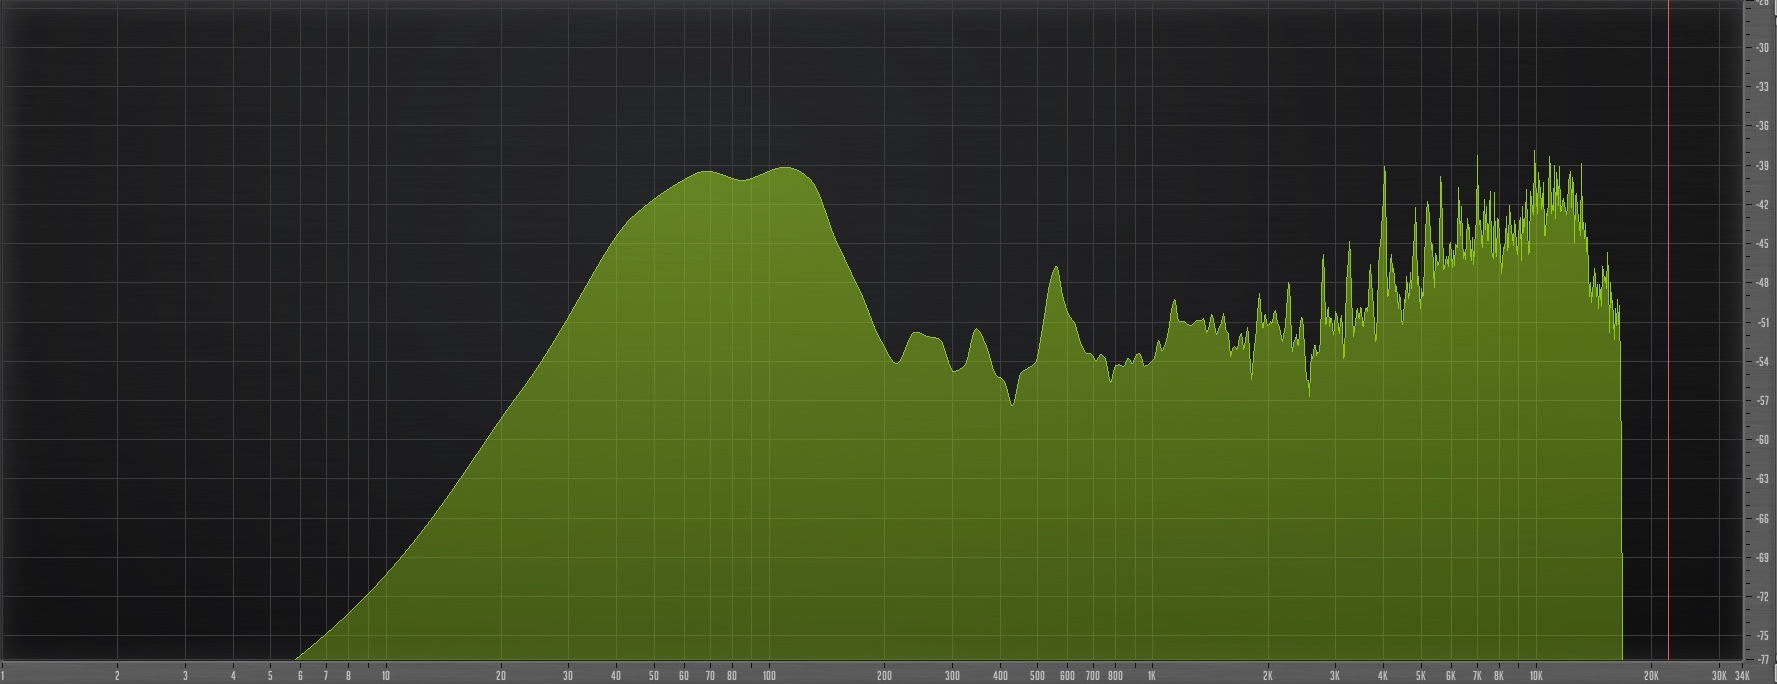Click the 5 Hz frequency axis label
1777x684 pixels.
coord(270,676)
